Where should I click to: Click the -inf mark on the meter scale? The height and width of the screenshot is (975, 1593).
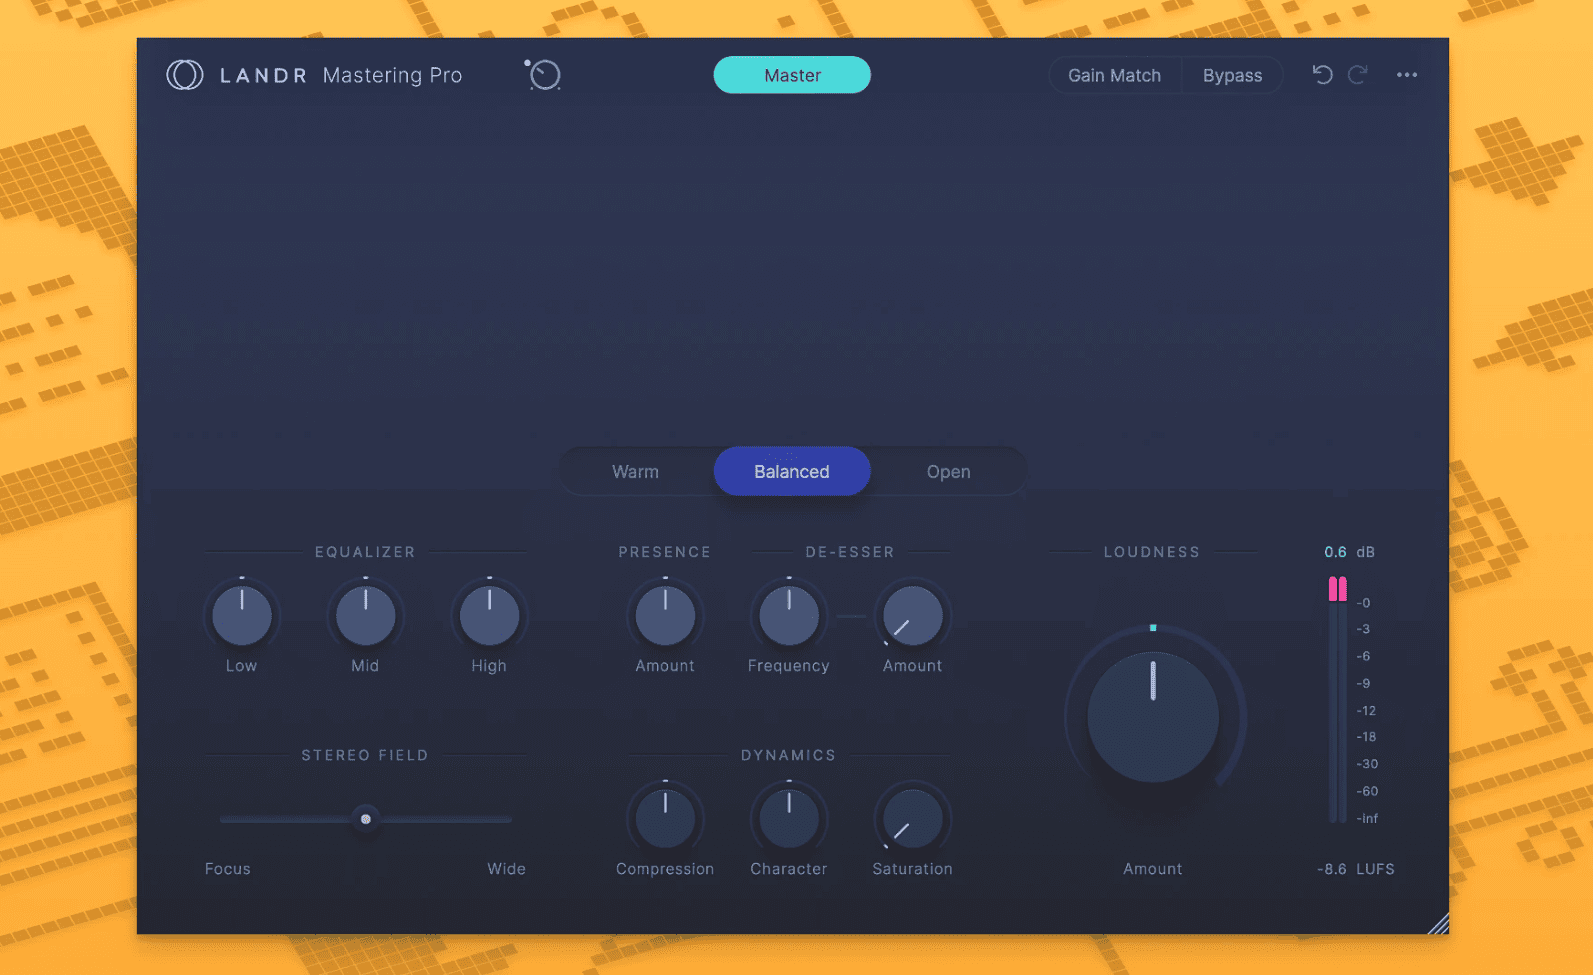tap(1367, 818)
